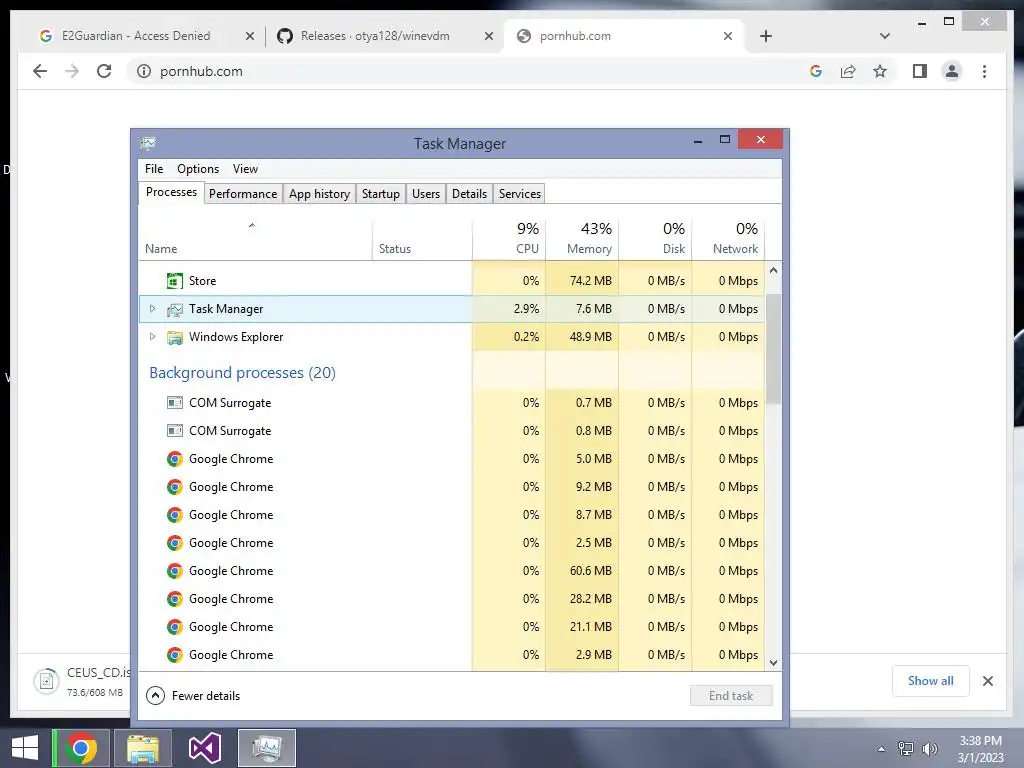Switch to the App history tab
Screen dimensions: 1024x768
point(319,194)
